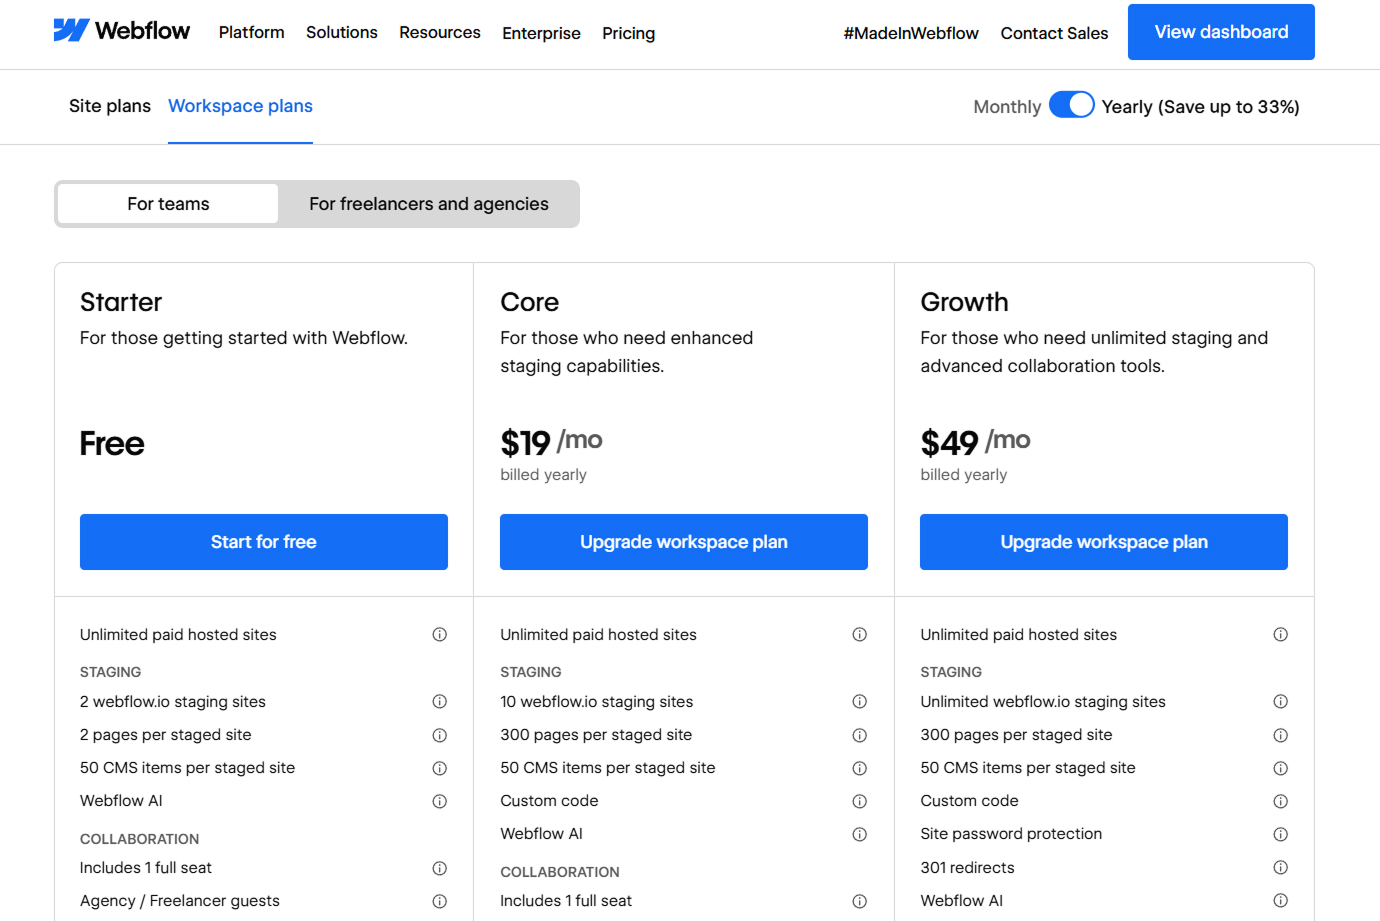Click Site password protection text
1380x921 pixels.
click(x=1011, y=834)
